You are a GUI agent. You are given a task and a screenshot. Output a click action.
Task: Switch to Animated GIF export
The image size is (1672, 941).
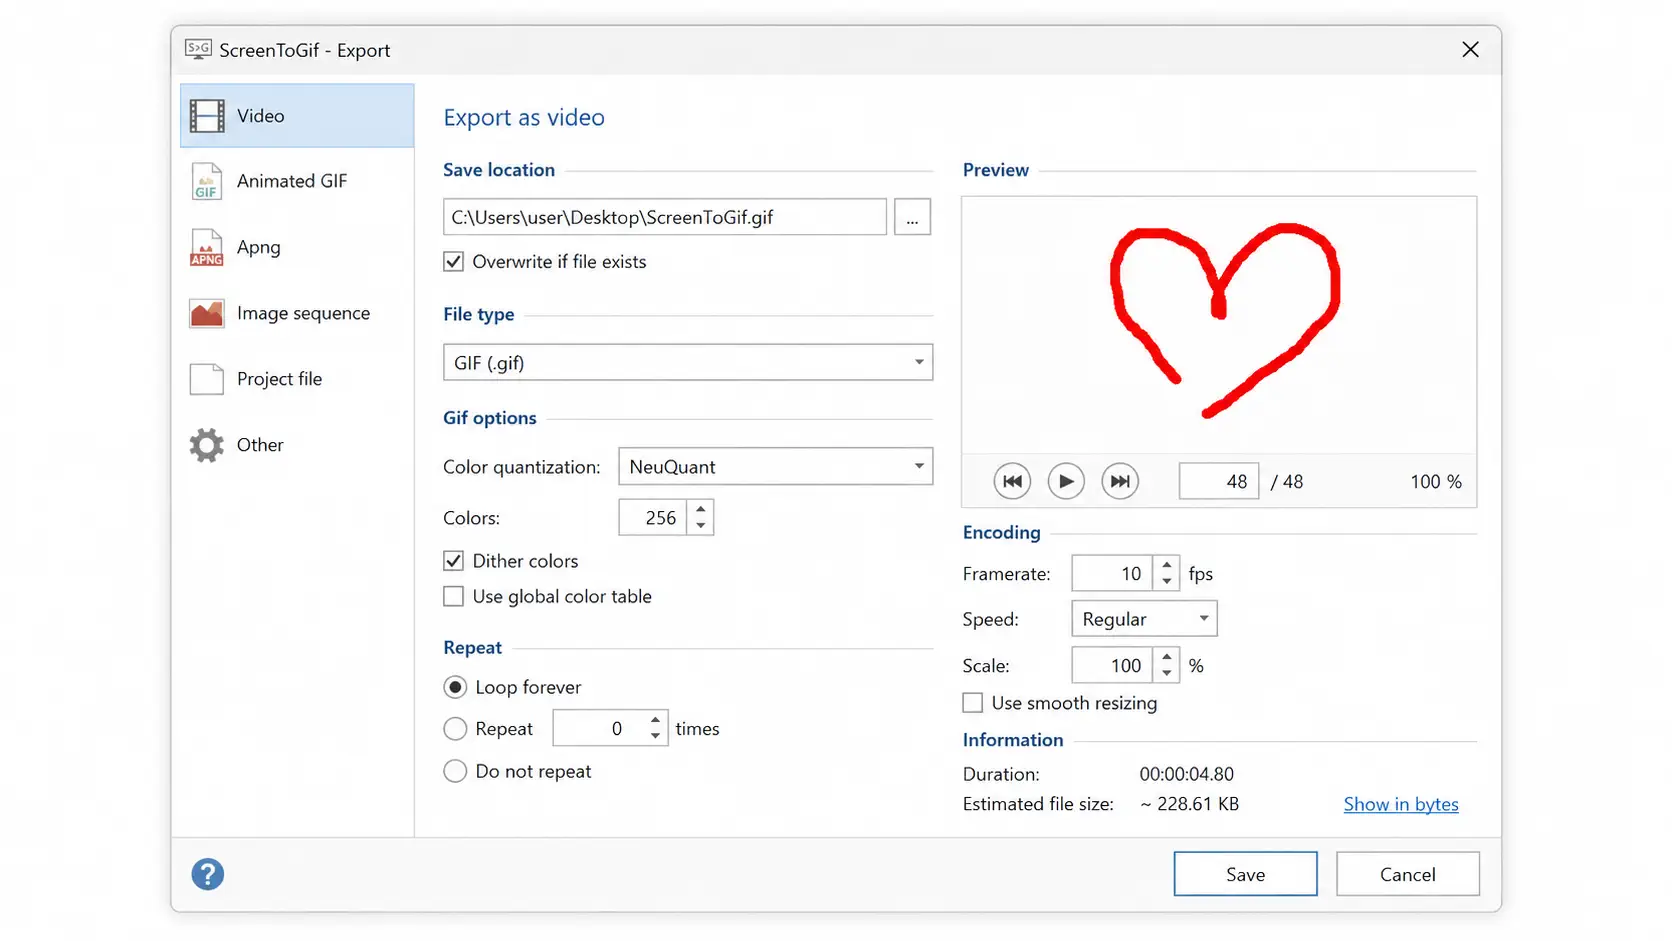click(x=297, y=181)
